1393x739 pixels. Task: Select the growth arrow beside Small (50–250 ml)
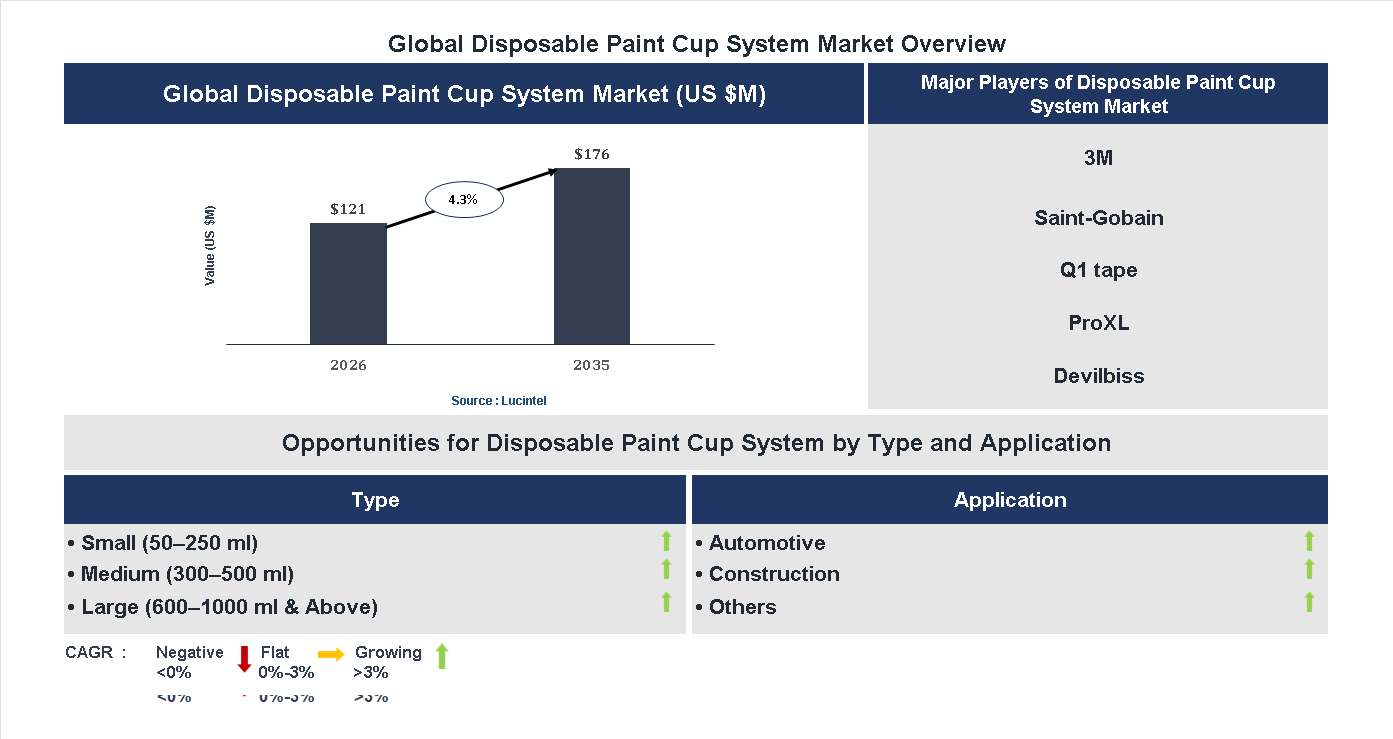(666, 541)
